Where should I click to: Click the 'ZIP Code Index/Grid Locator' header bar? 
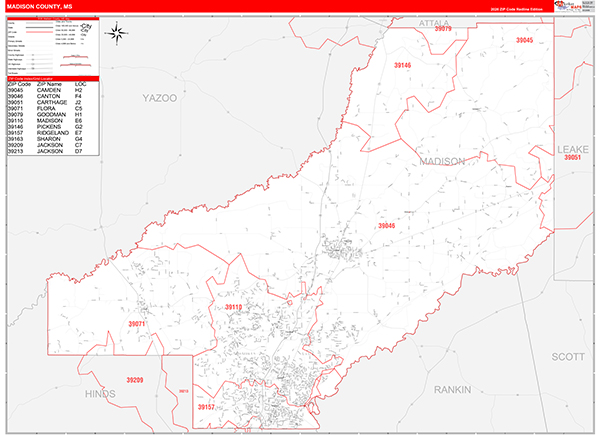coord(53,78)
